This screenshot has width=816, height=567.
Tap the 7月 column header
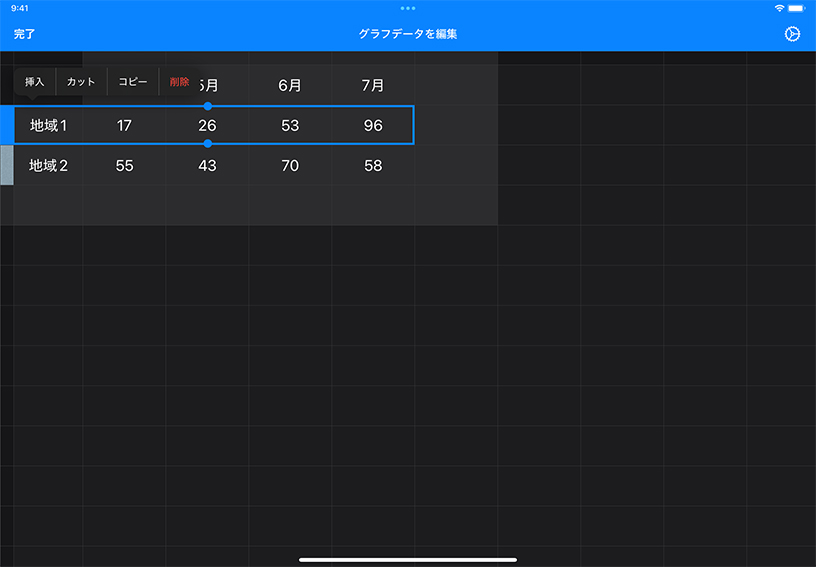tap(373, 86)
